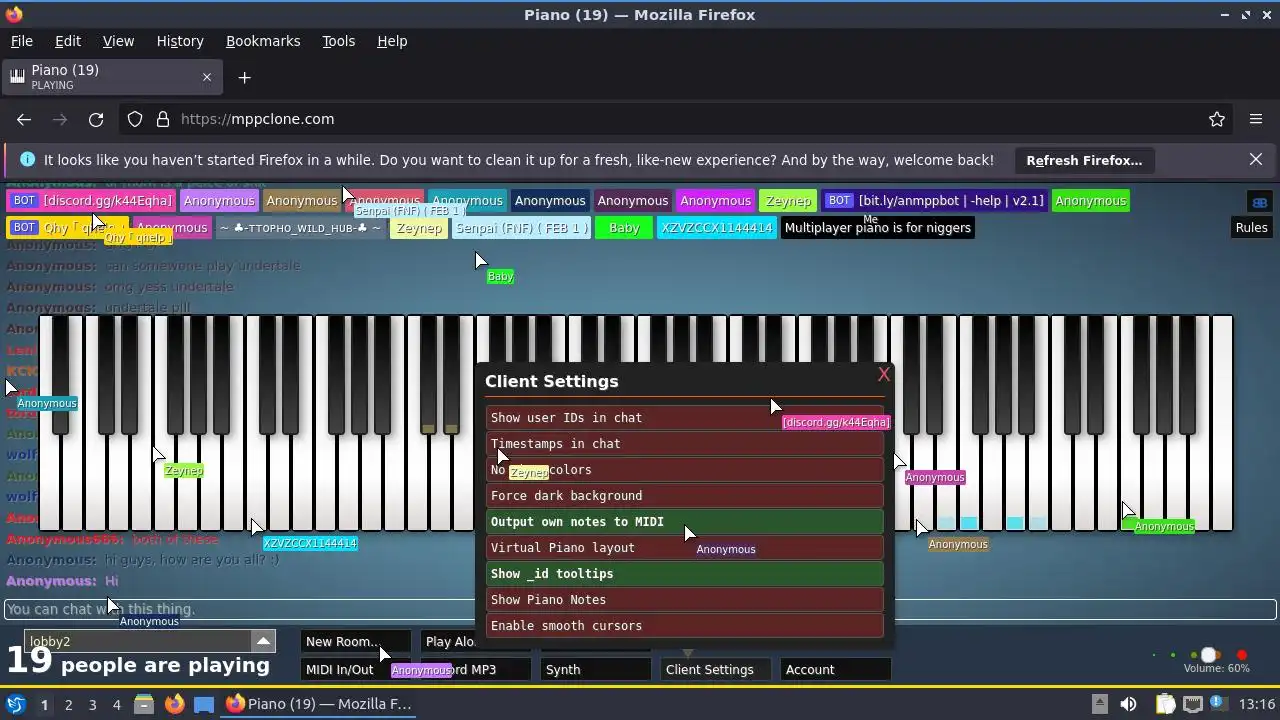Image resolution: width=1280 pixels, height=720 pixels.
Task: Reload the mppclone.com page
Action: point(96,119)
